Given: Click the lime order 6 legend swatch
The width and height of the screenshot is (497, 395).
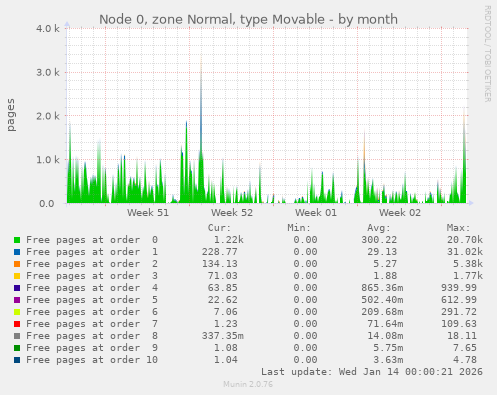Looking at the screenshot, I should 17,312.
